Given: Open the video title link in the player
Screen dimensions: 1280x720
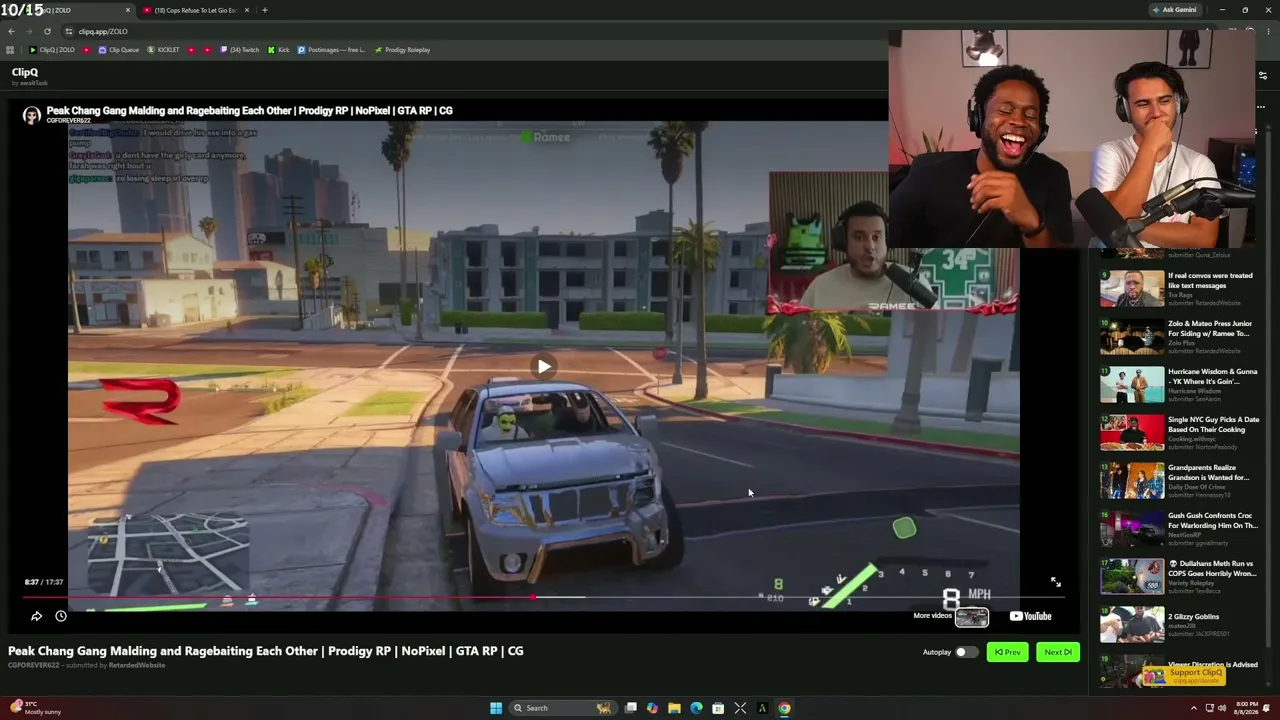Looking at the screenshot, I should point(249,111).
